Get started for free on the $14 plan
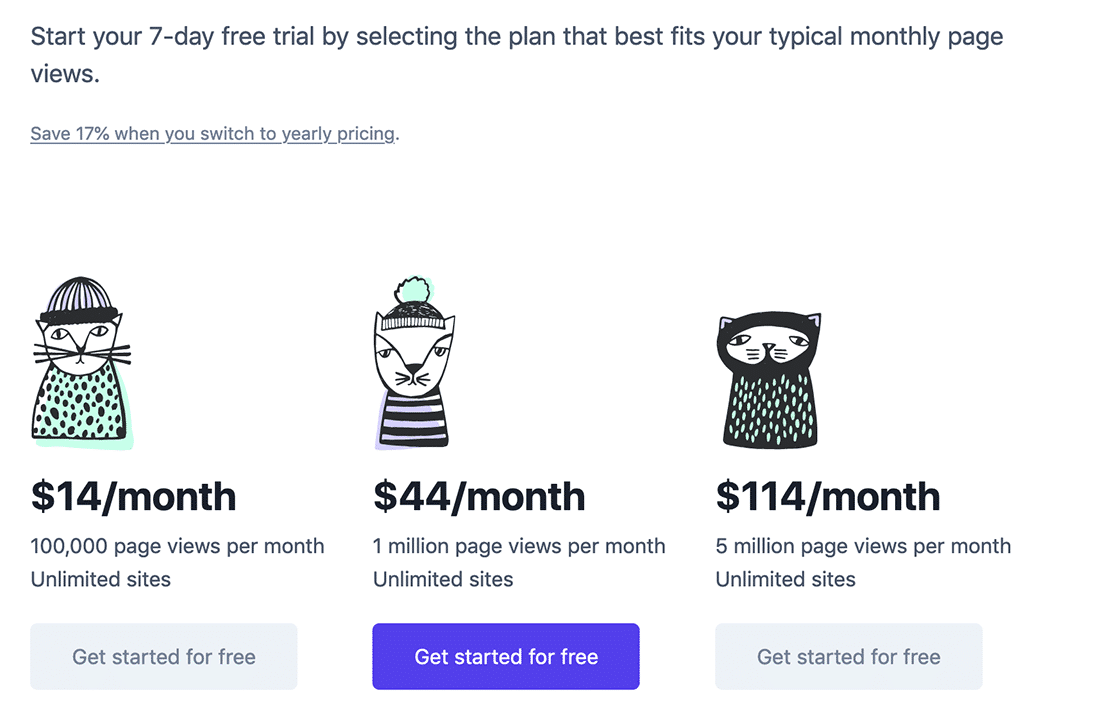 click(163, 656)
